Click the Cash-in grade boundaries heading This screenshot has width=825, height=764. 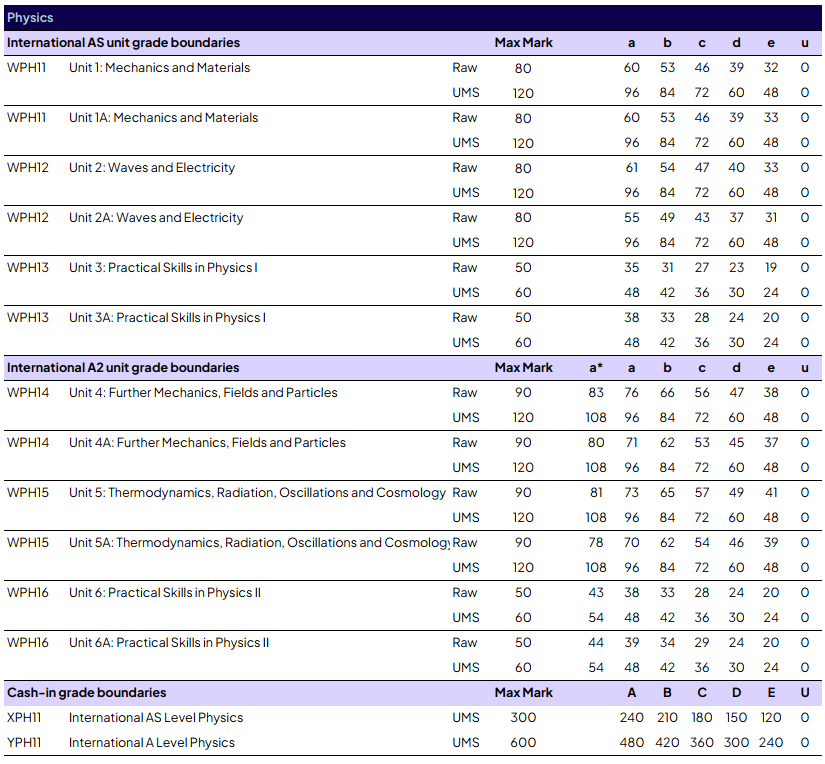(x=86, y=693)
